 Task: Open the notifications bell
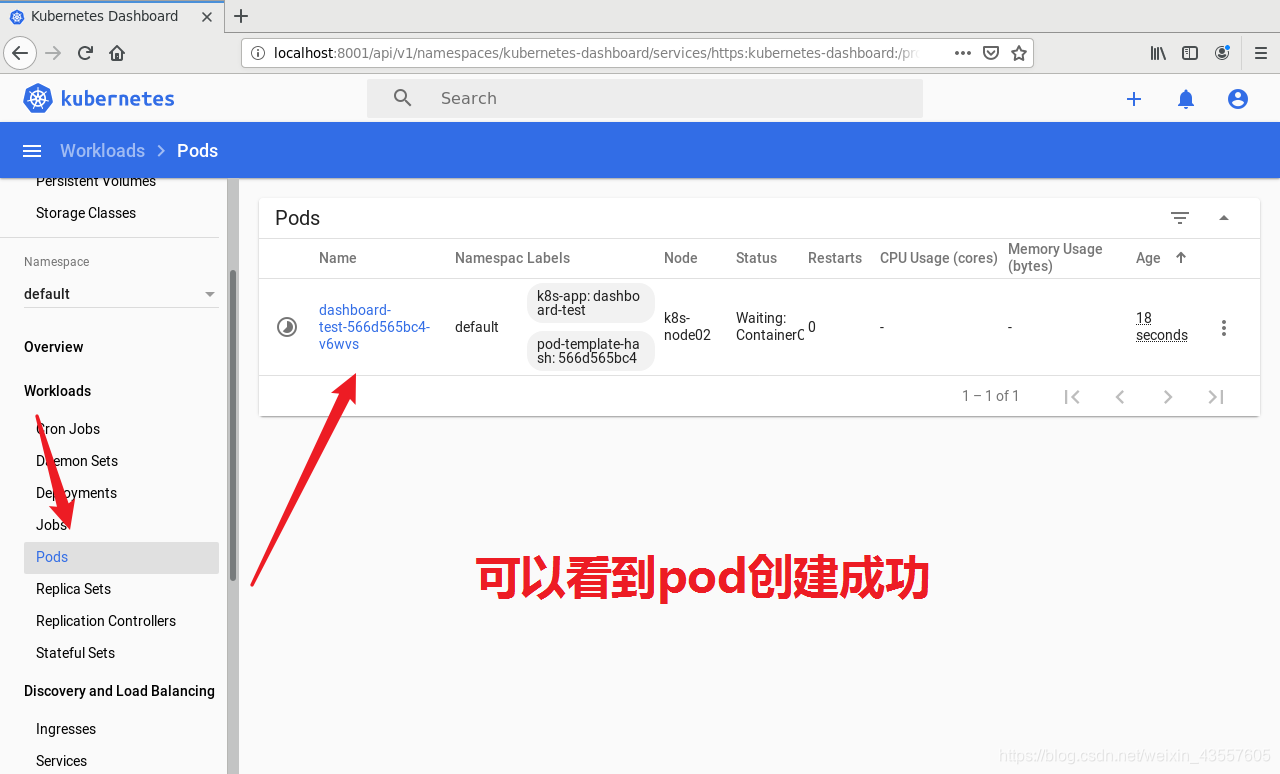click(x=1186, y=98)
